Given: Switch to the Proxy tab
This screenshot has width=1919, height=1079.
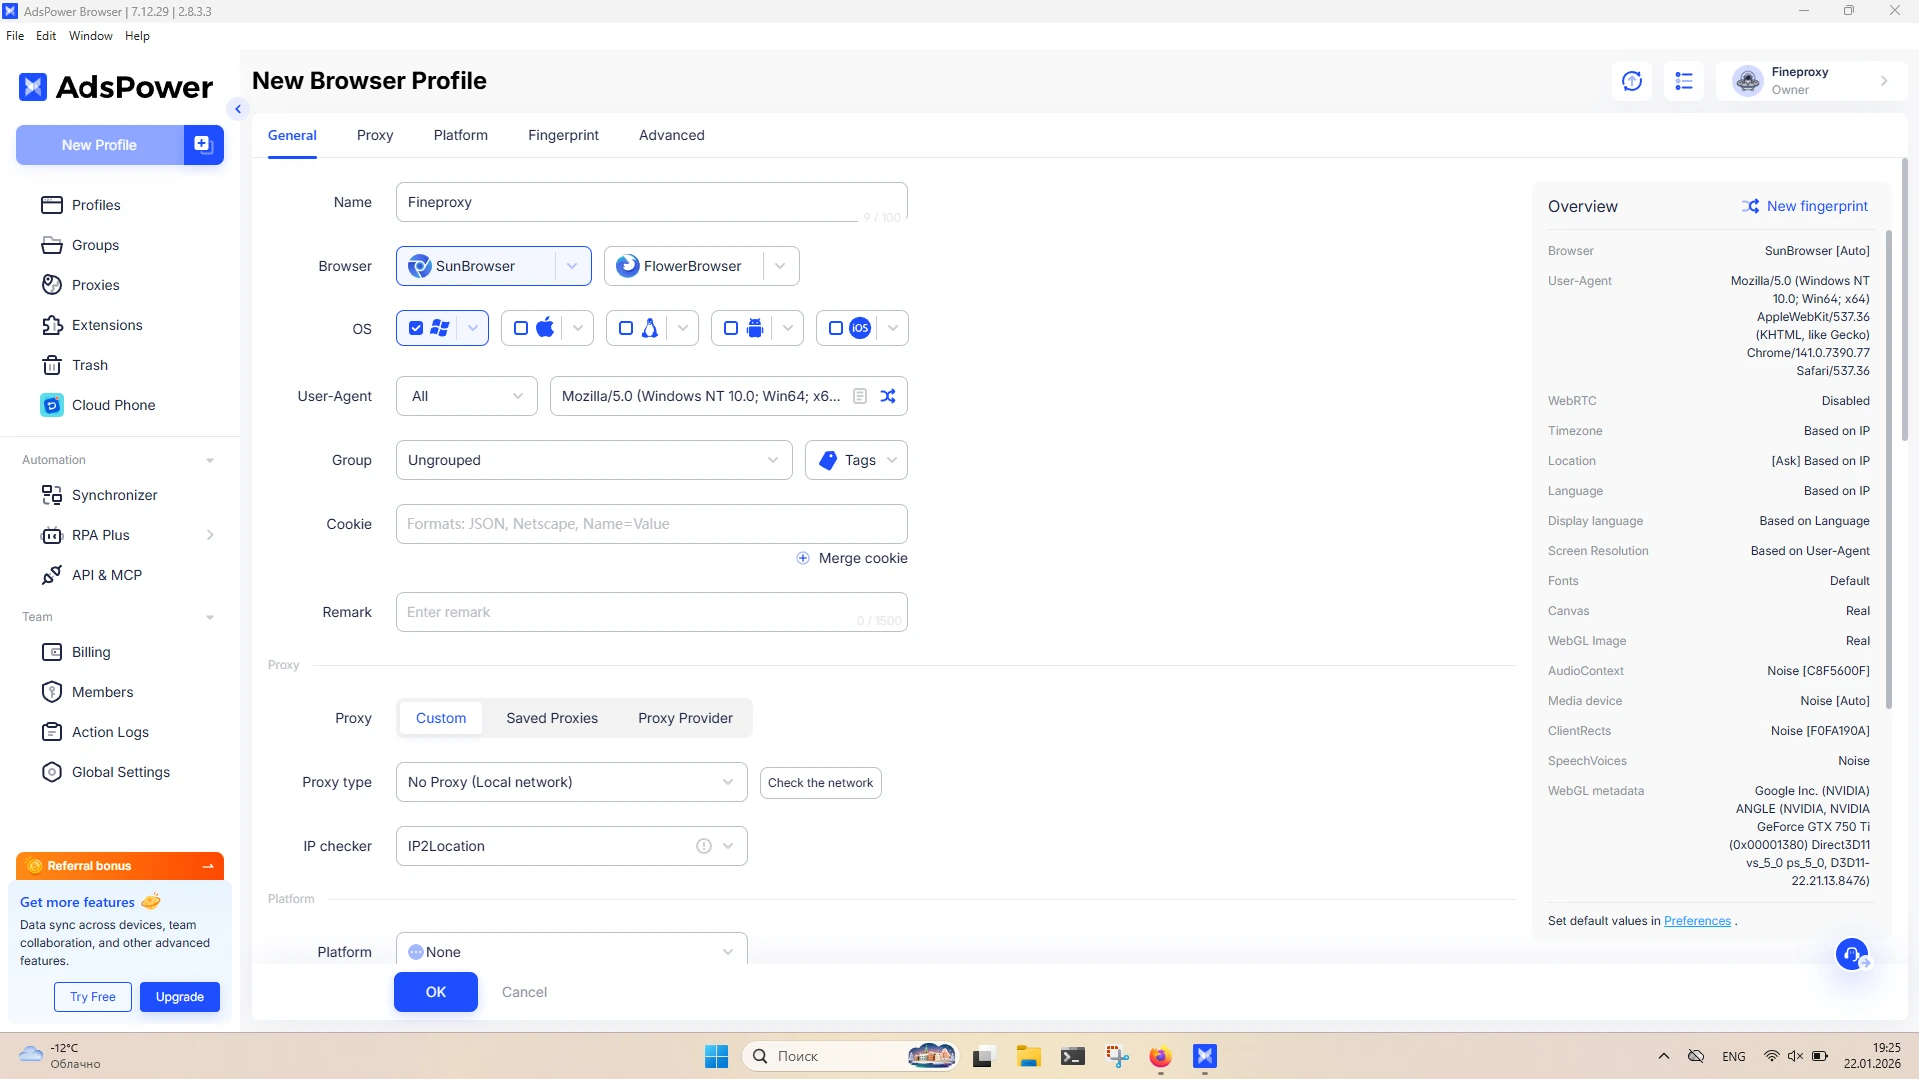Looking at the screenshot, I should (375, 135).
